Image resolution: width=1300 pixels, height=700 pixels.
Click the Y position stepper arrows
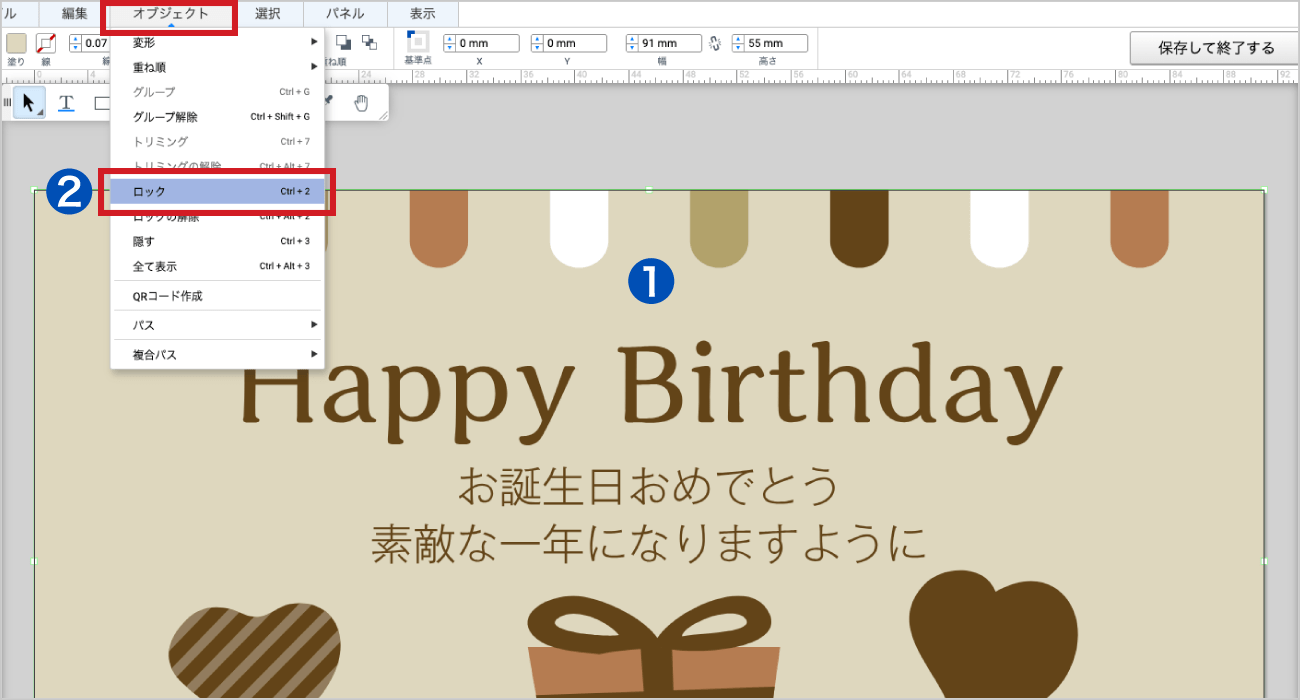(537, 43)
